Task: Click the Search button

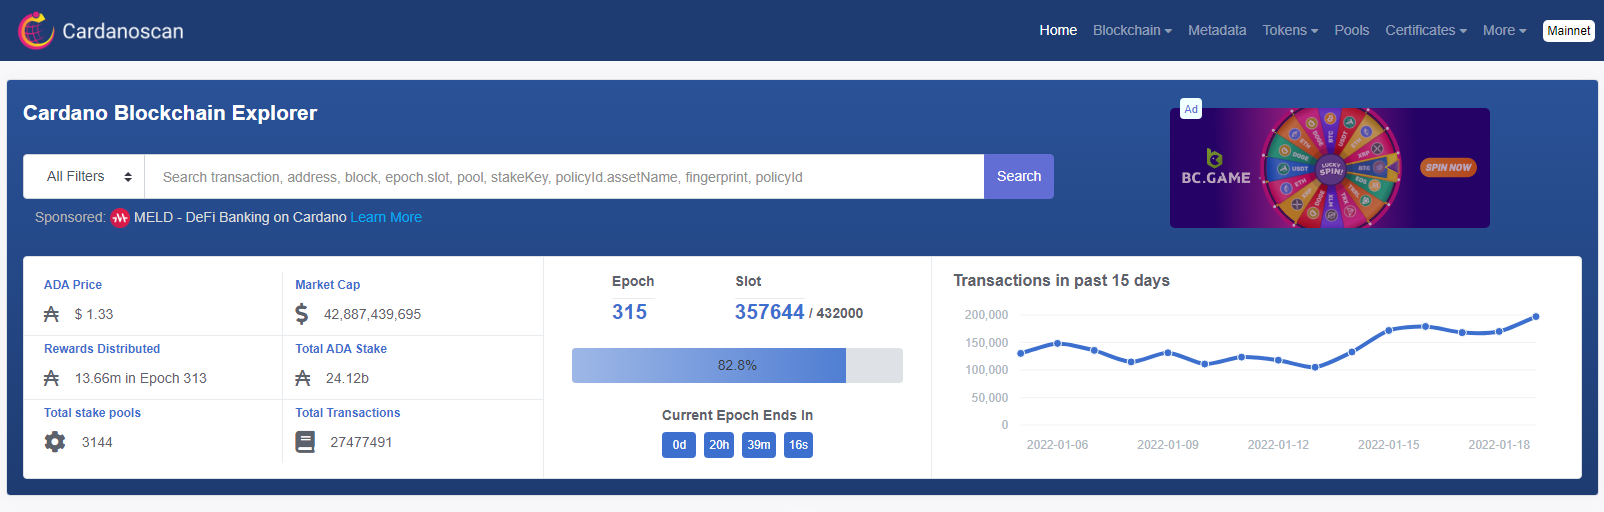Action: tap(1019, 176)
